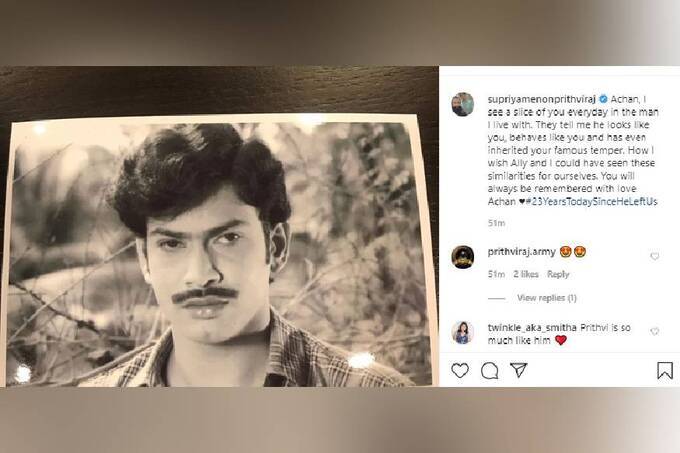Open prithviraj.army's avatar

(x=462, y=256)
